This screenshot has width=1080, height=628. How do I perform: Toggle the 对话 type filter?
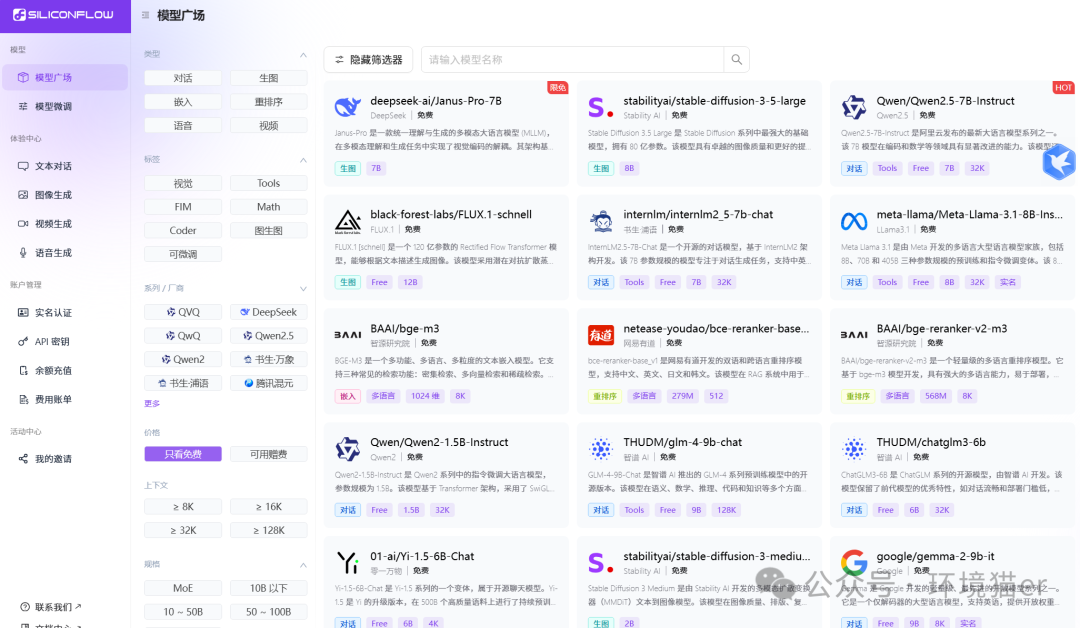pos(183,78)
